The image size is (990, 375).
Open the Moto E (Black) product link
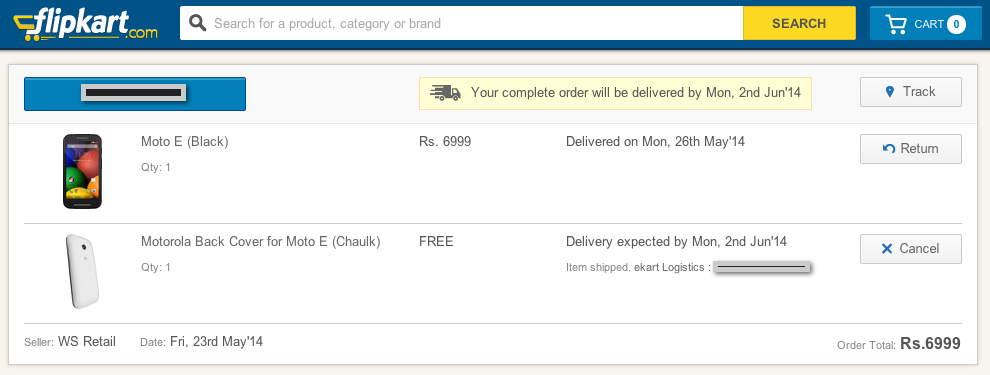[x=184, y=142]
